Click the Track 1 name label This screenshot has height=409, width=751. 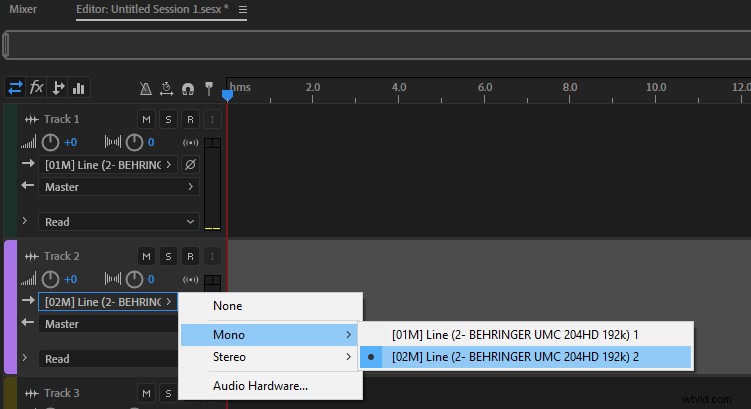(62, 119)
